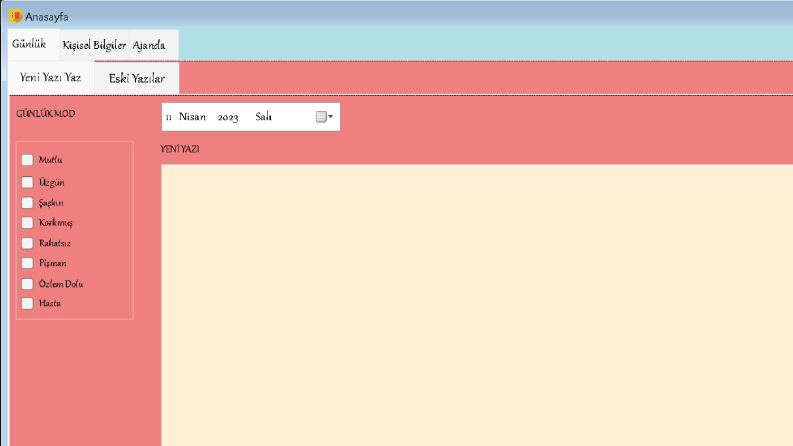Screen dimensions: 793x446
Task: Select the Yeni Yazı Yaz tab
Action: tap(51, 77)
